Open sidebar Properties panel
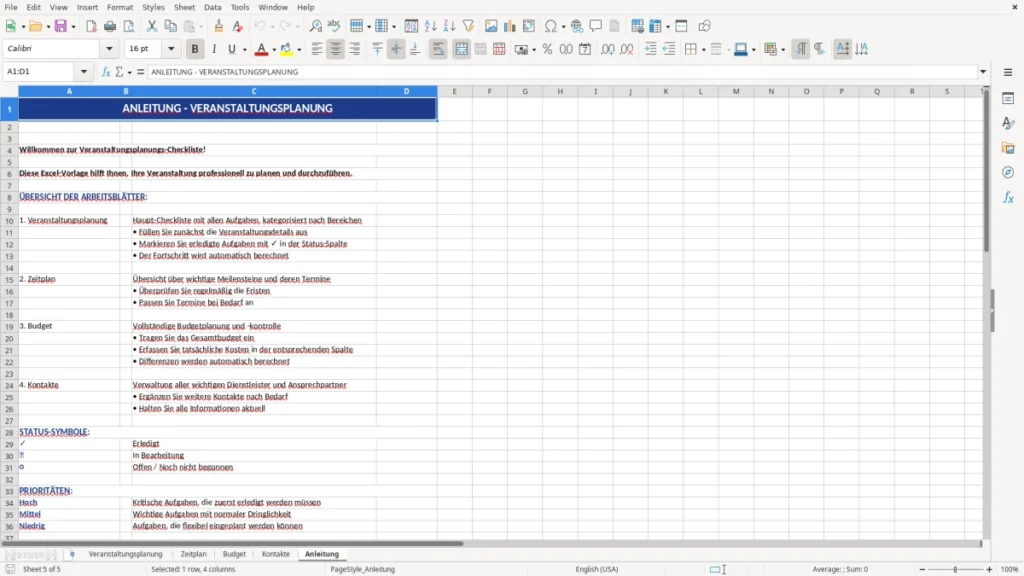This screenshot has height=576, width=1024. click(1008, 99)
